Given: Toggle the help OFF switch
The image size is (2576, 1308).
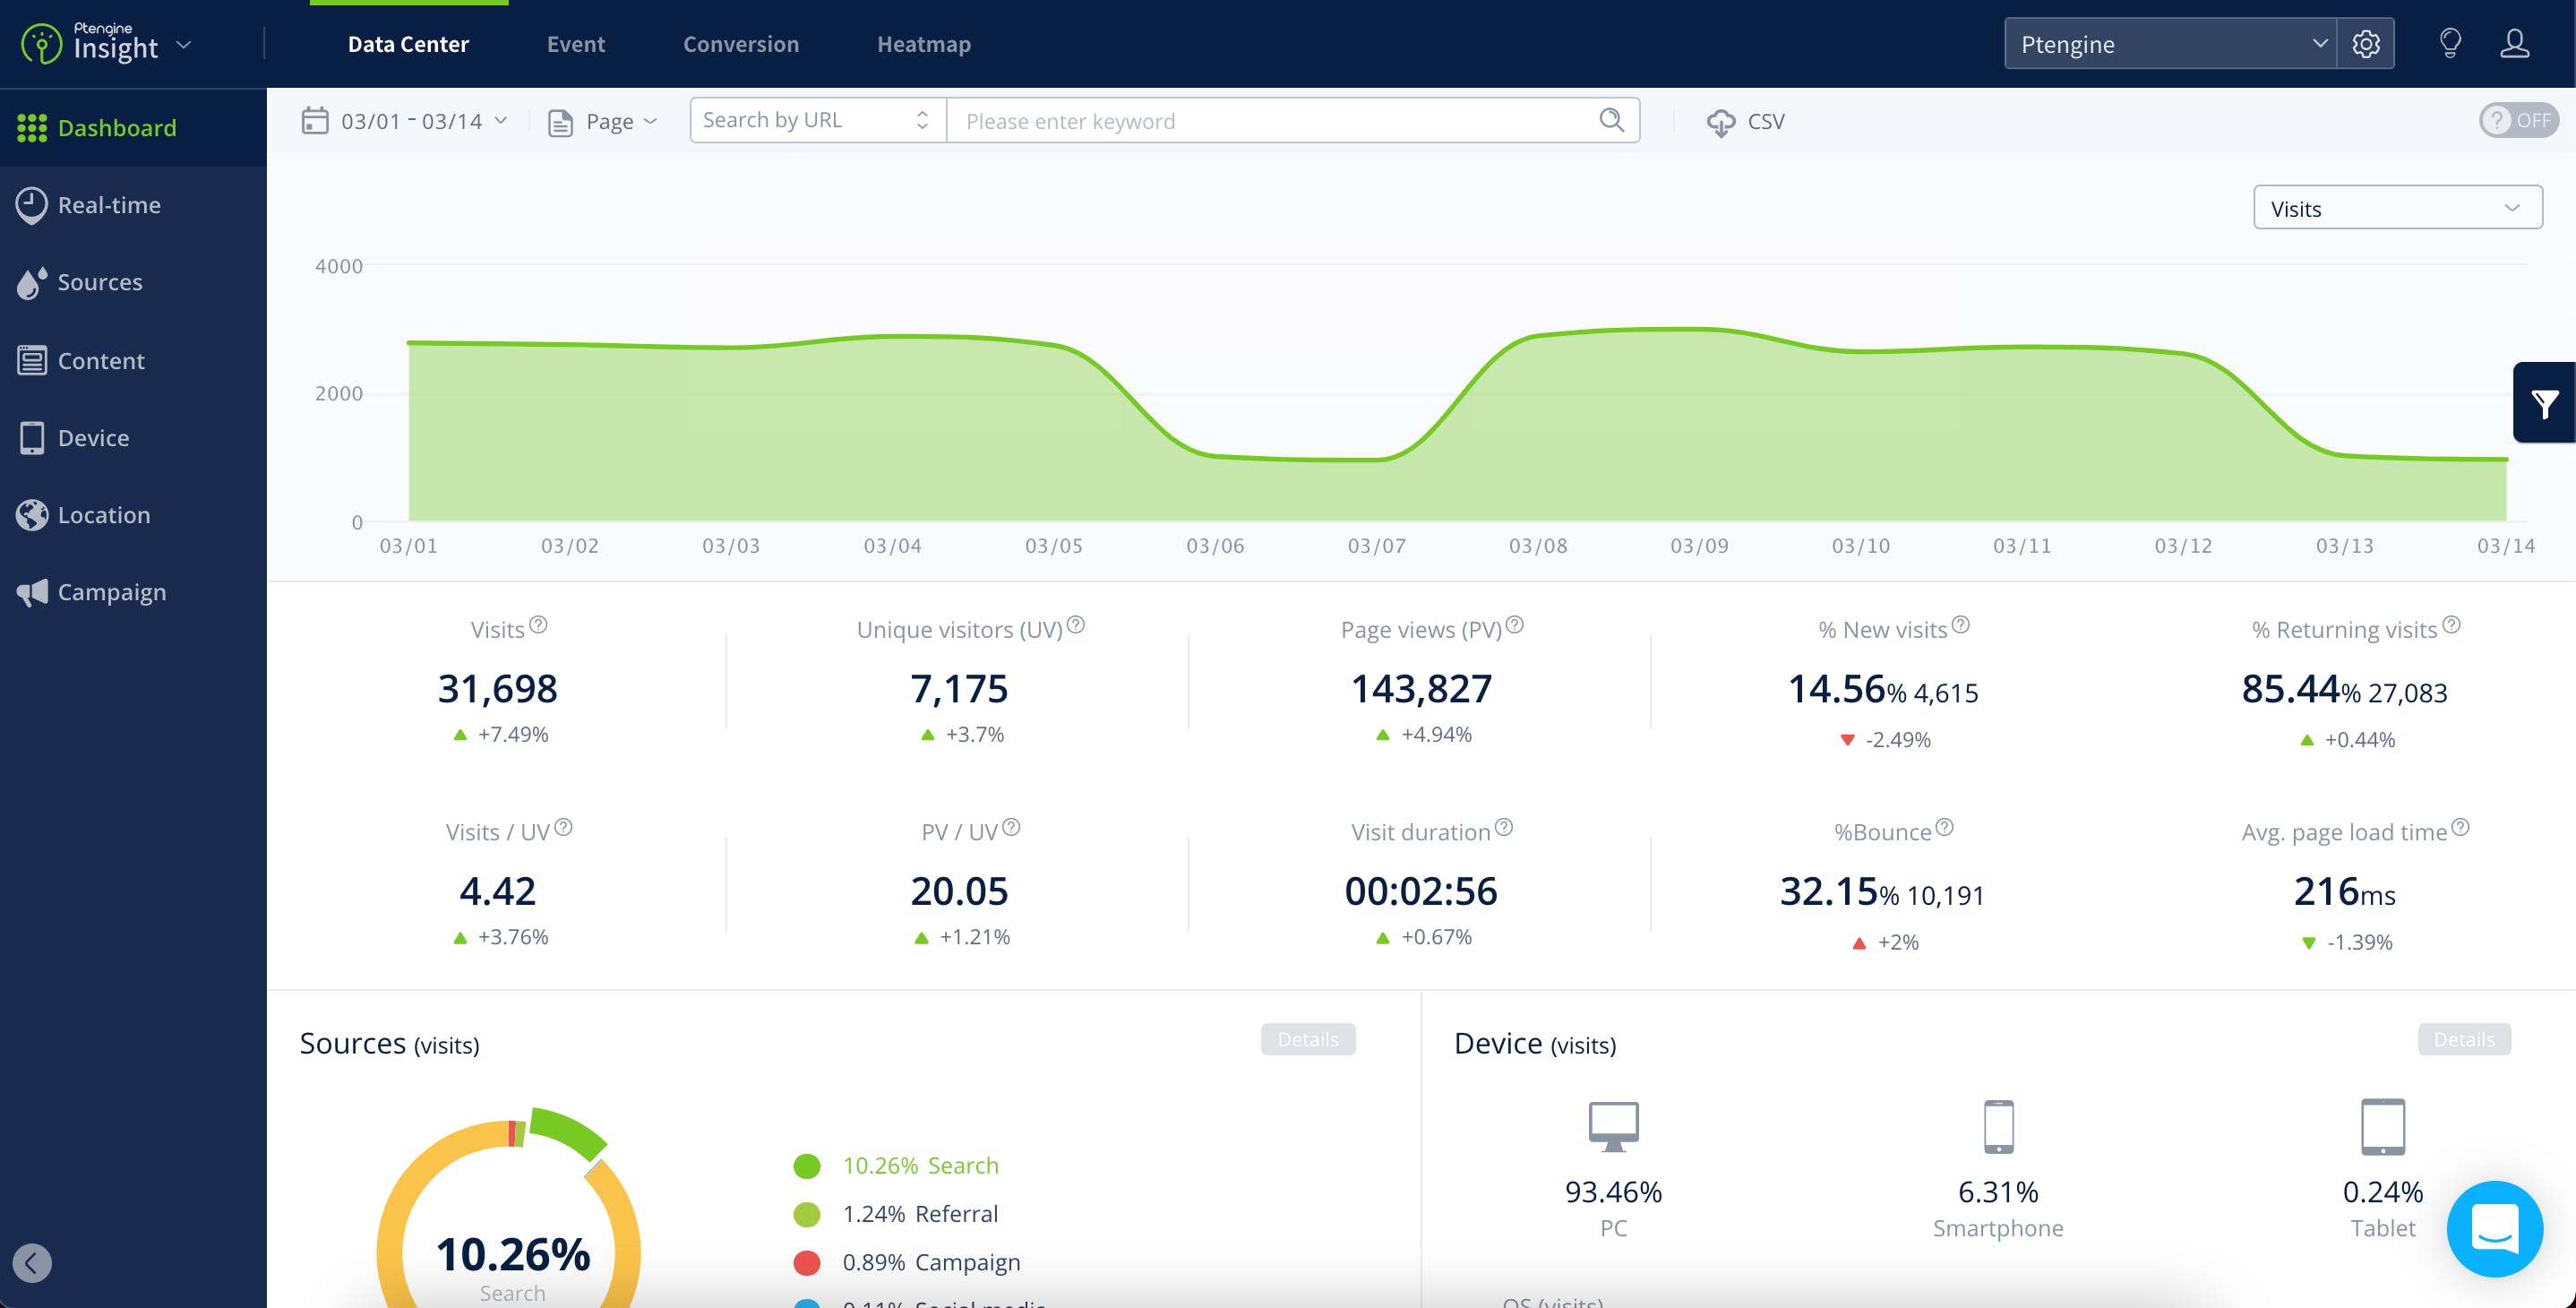Looking at the screenshot, I should click(x=2518, y=120).
